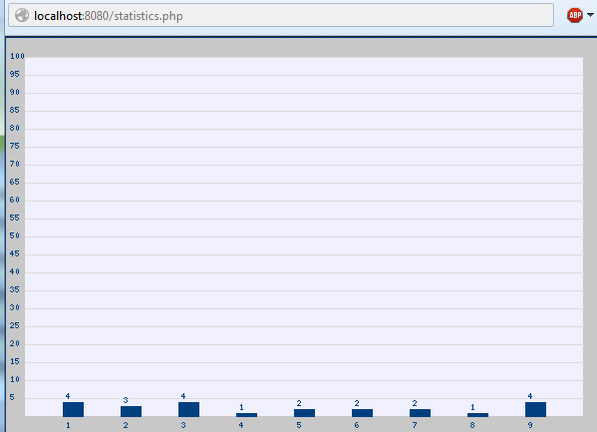Click the bar for category 2
Screen dimensions: 597x432
(x=131, y=411)
